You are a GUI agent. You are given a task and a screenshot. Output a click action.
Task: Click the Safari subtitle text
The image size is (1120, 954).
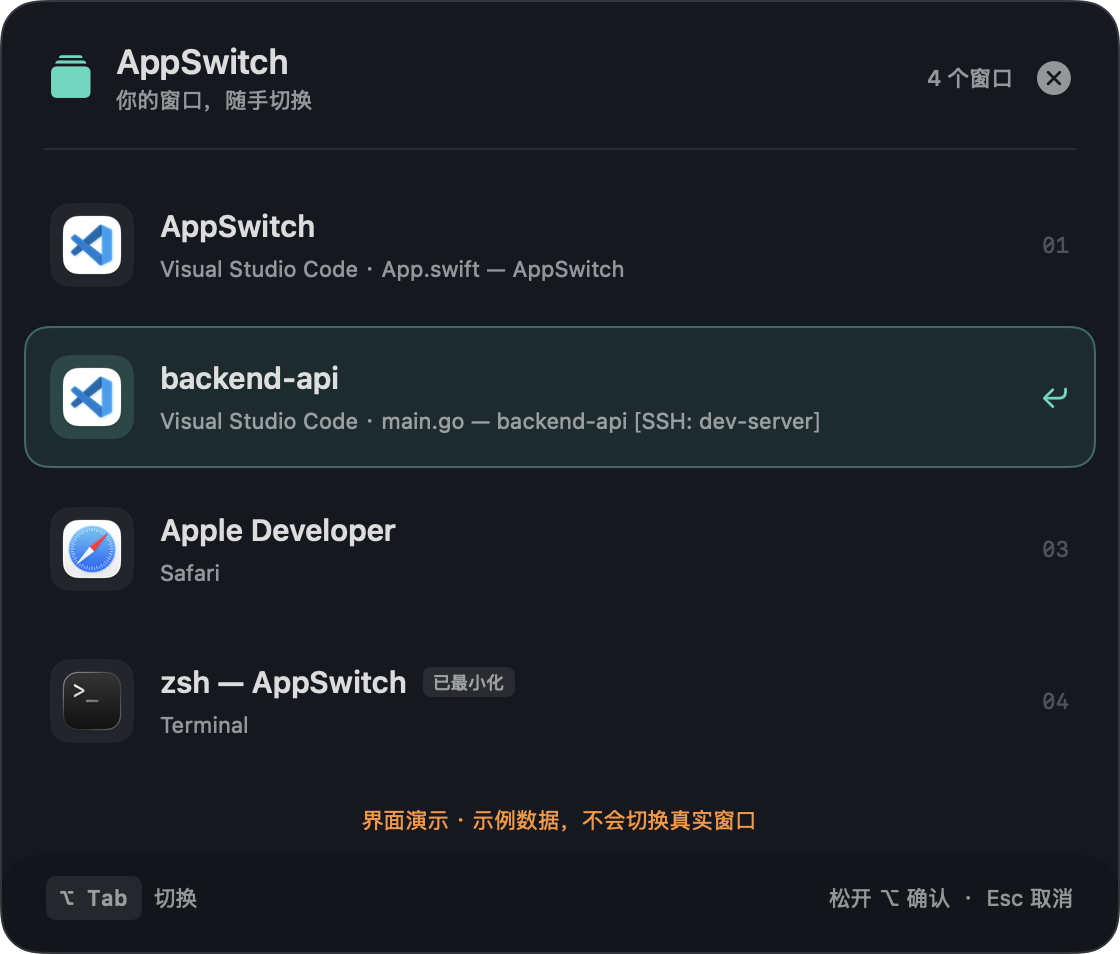coord(190,573)
